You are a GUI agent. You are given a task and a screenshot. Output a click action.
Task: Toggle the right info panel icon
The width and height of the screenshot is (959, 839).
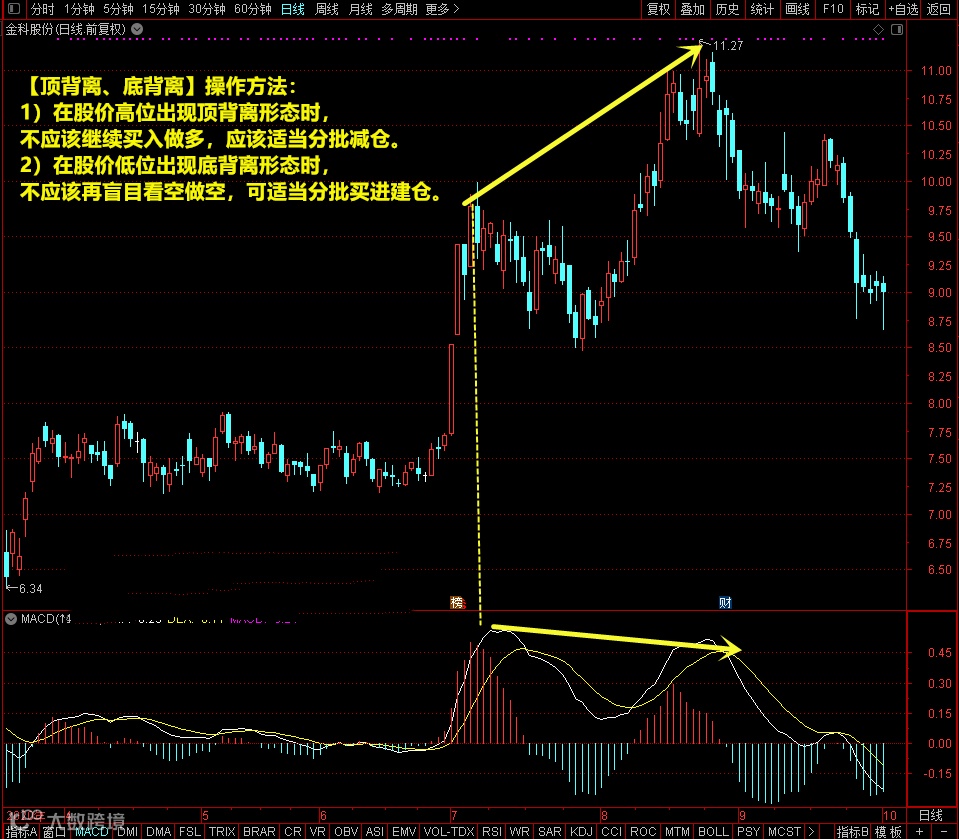[897, 29]
